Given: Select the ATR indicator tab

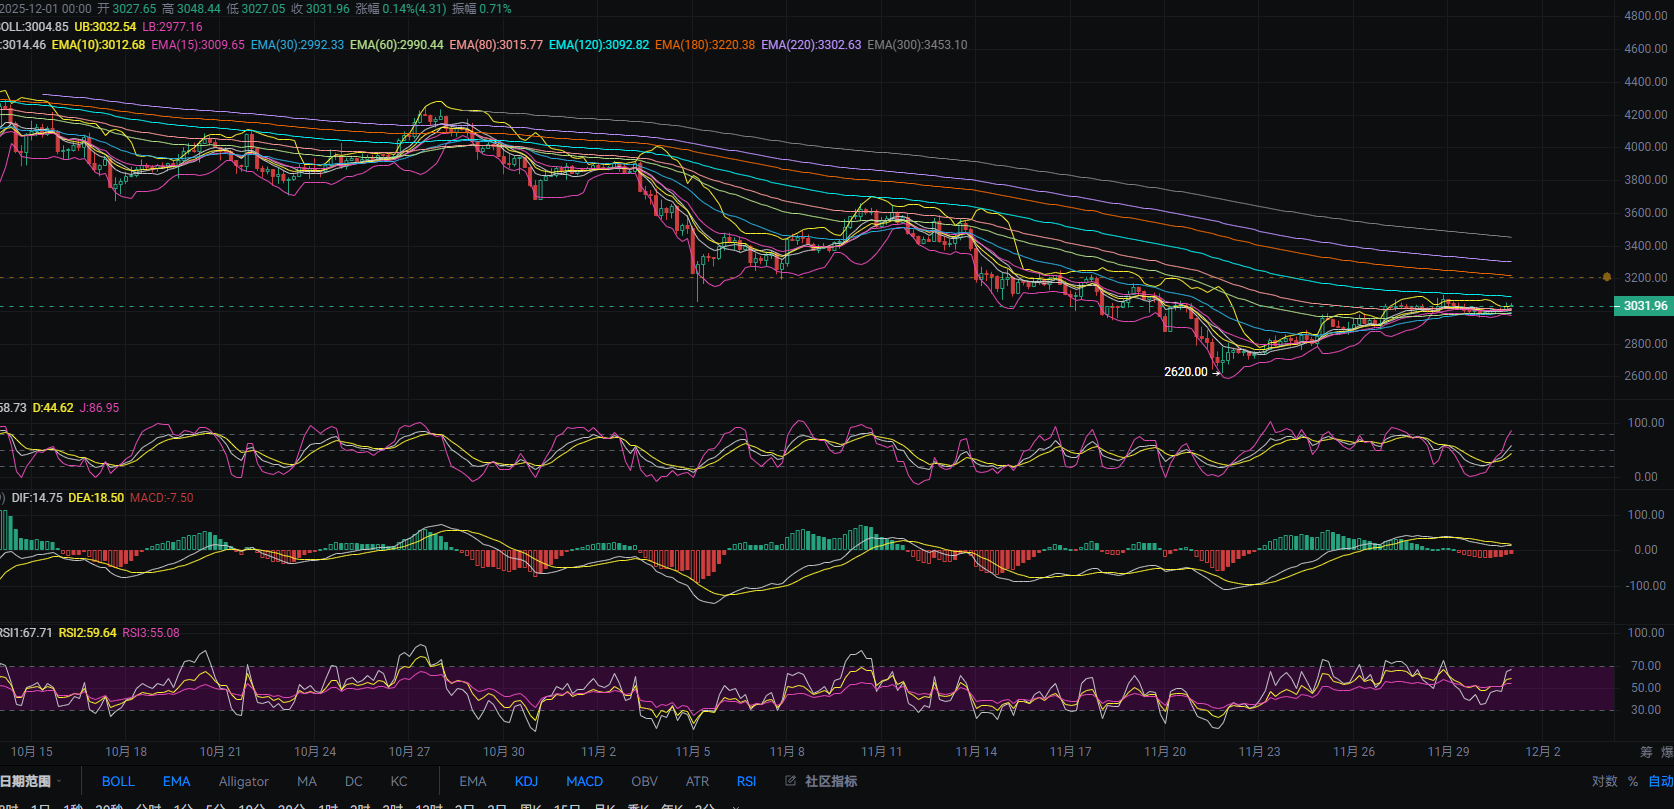Looking at the screenshot, I should point(697,781).
